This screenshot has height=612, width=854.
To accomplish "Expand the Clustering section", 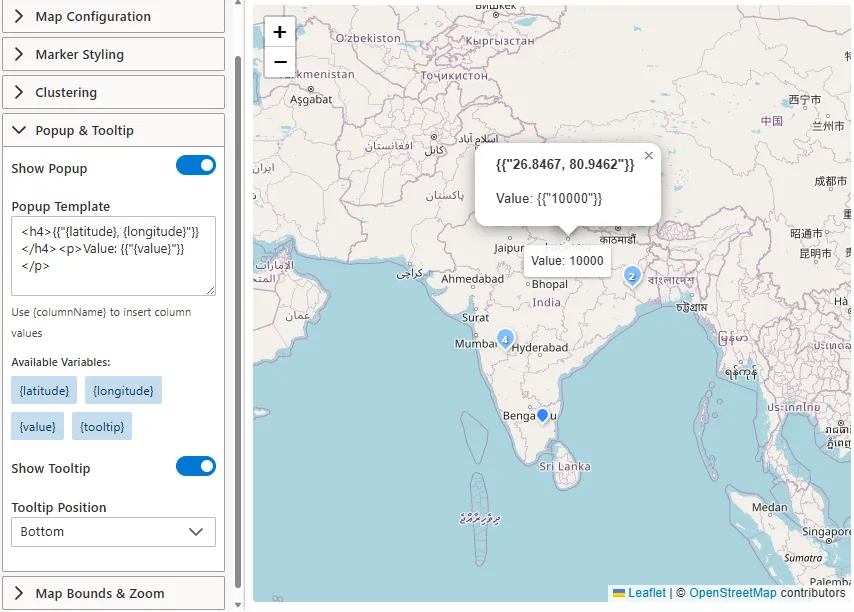I will [x=113, y=91].
